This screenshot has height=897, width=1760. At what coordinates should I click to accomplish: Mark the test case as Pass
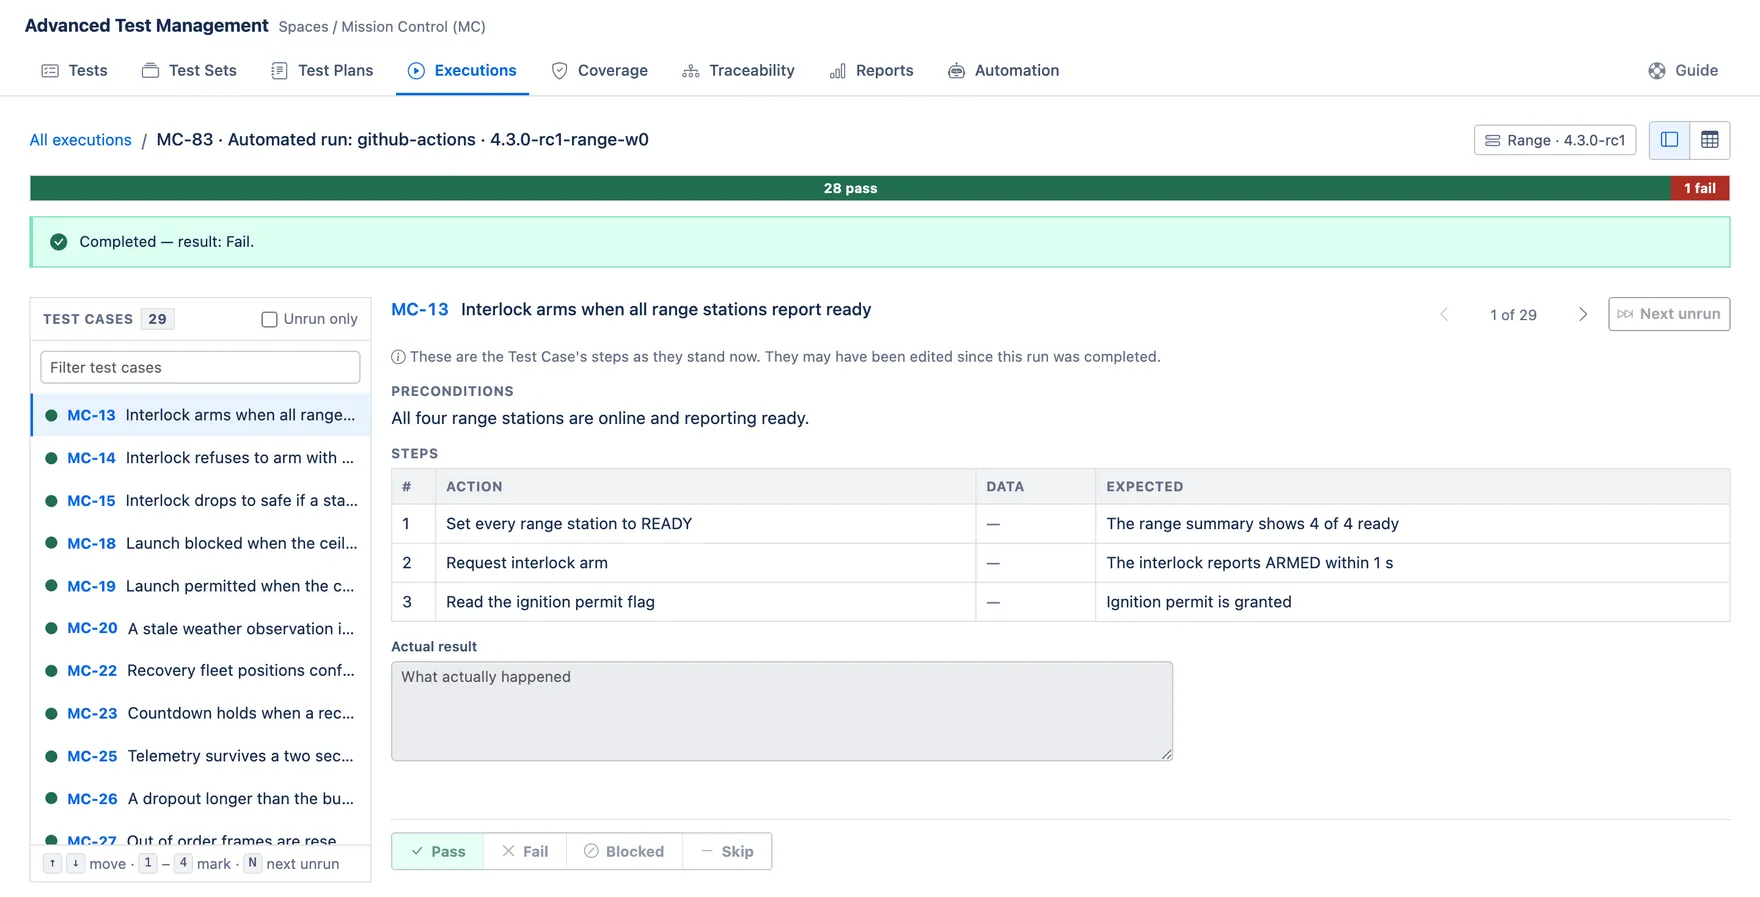click(x=438, y=852)
